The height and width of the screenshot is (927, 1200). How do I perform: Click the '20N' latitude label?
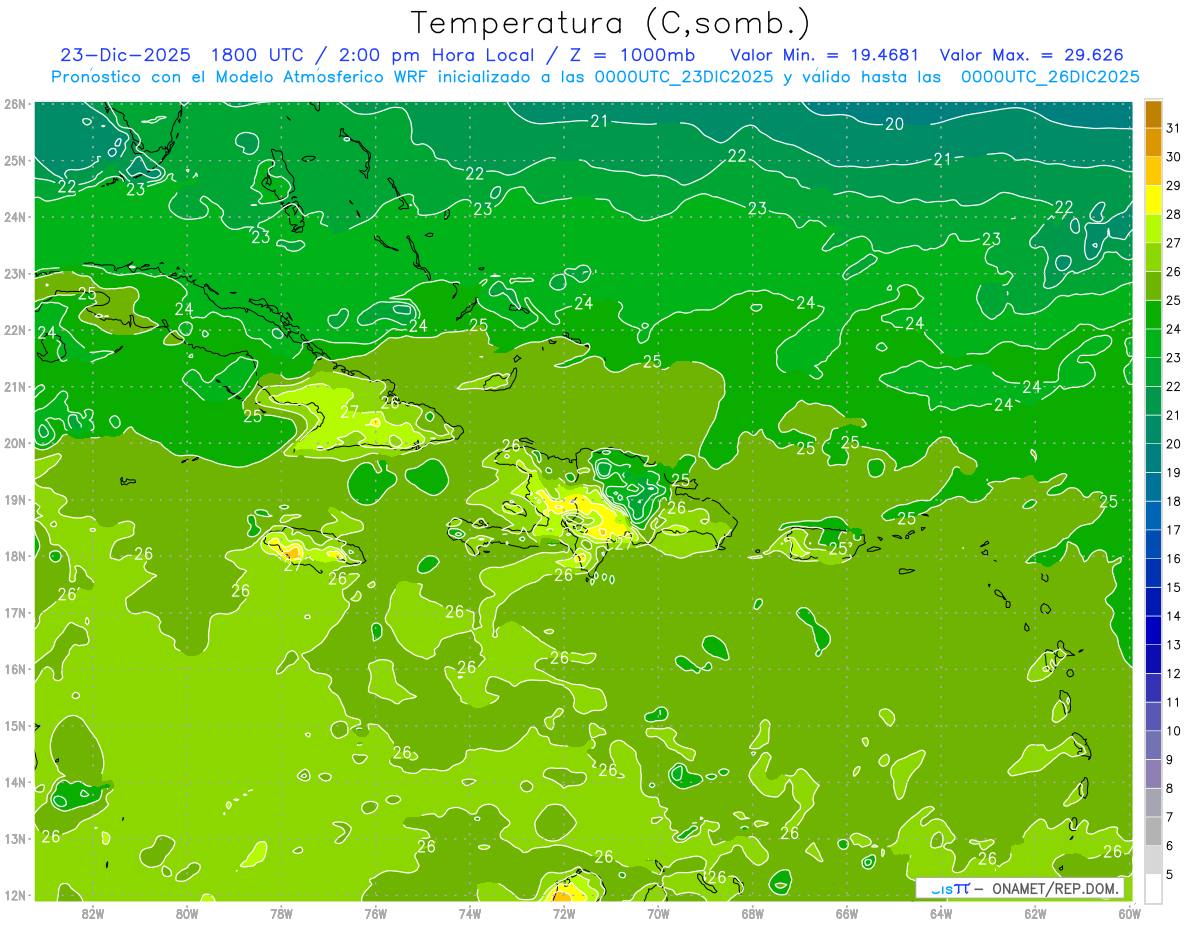[15, 443]
